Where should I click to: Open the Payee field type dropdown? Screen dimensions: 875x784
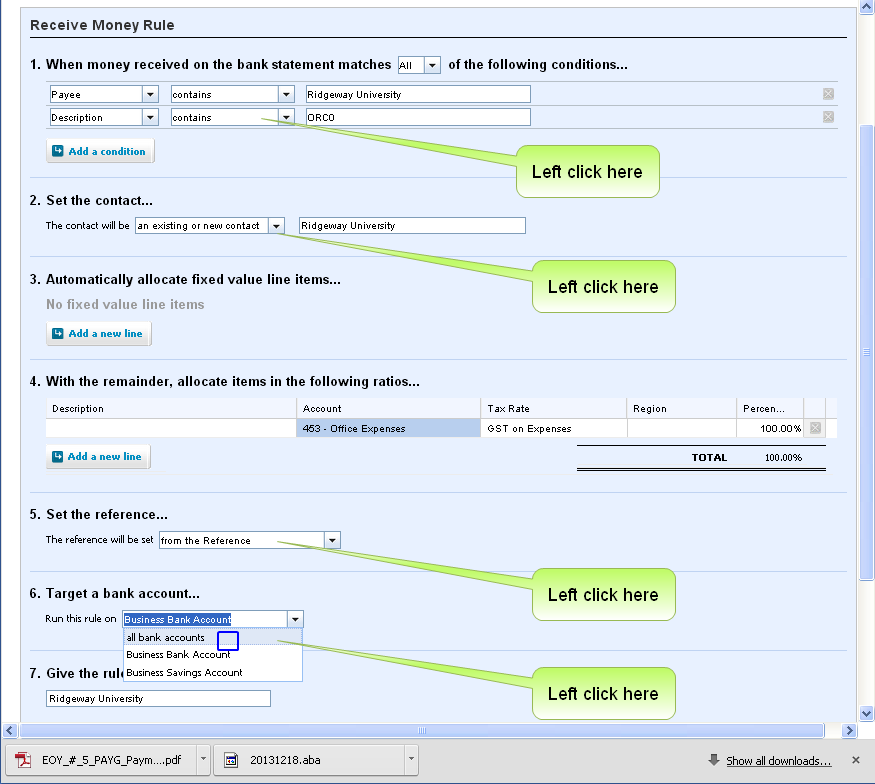[150, 94]
